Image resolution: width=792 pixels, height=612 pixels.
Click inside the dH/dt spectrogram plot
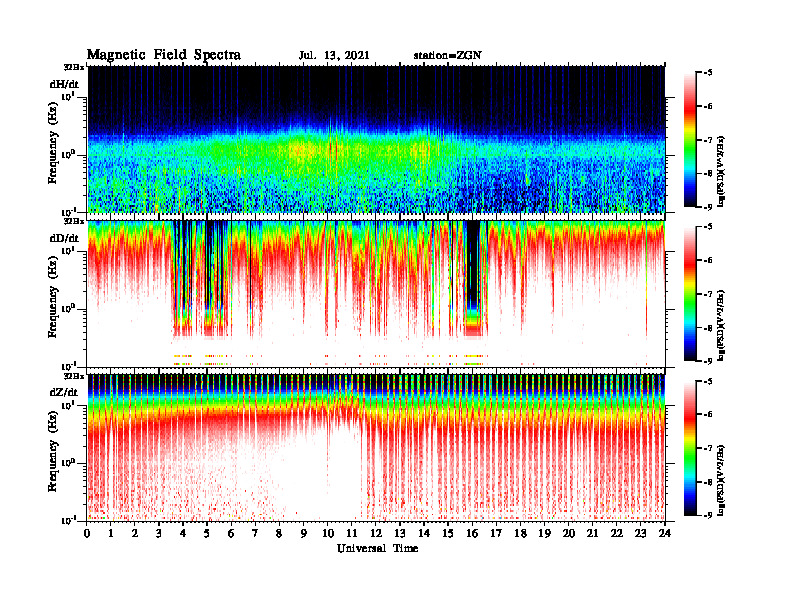tap(376, 139)
